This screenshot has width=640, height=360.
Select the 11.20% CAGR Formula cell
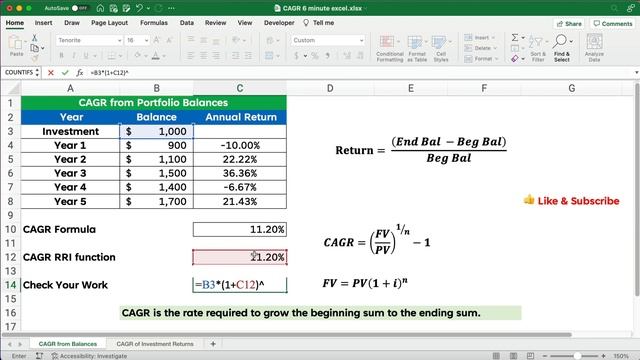click(x=240, y=229)
